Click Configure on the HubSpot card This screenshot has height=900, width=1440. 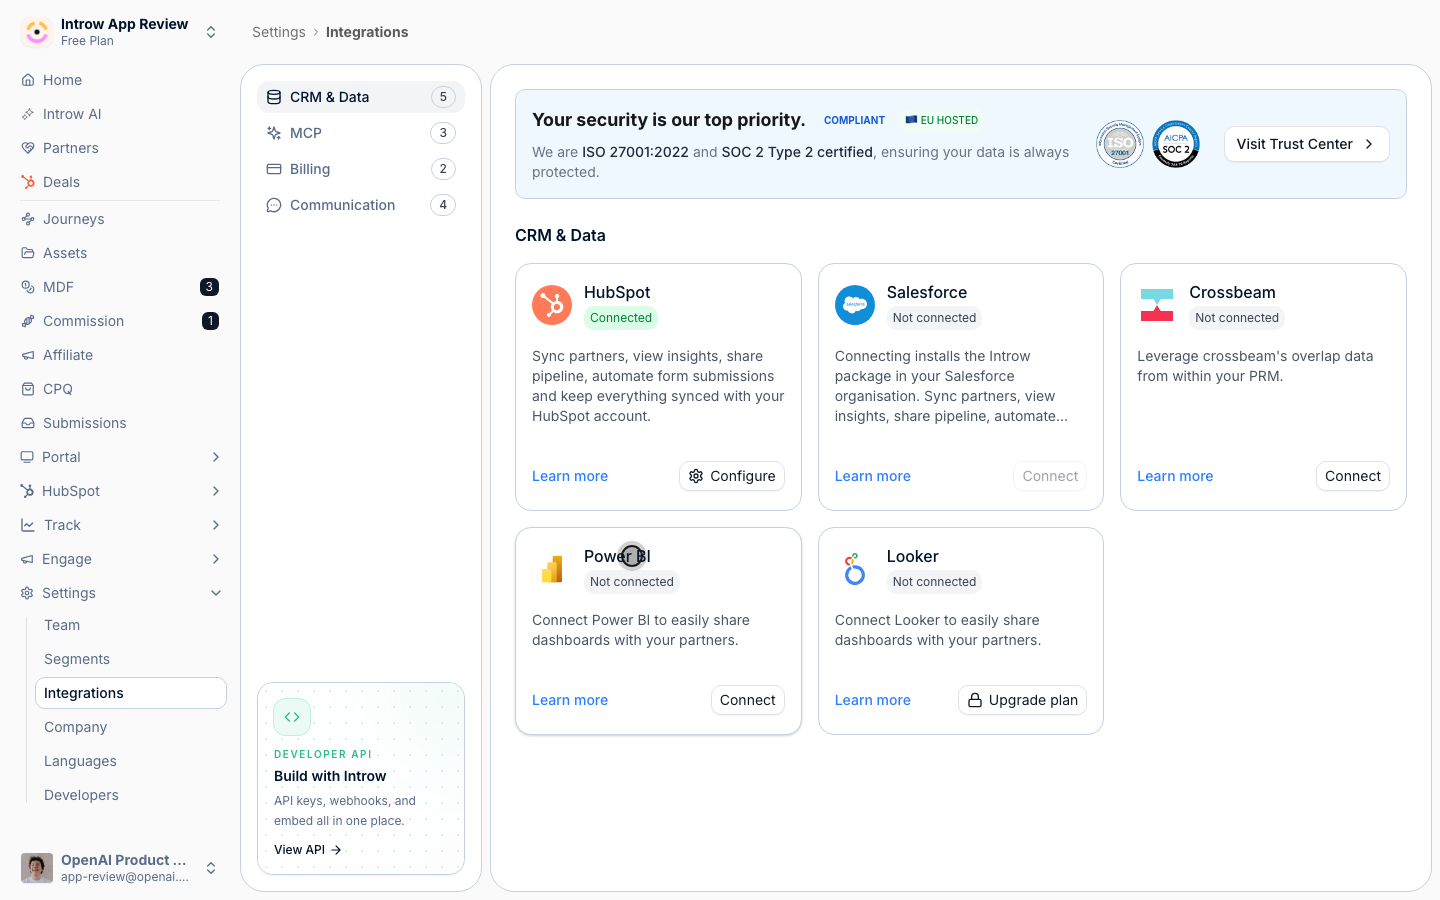coord(732,476)
